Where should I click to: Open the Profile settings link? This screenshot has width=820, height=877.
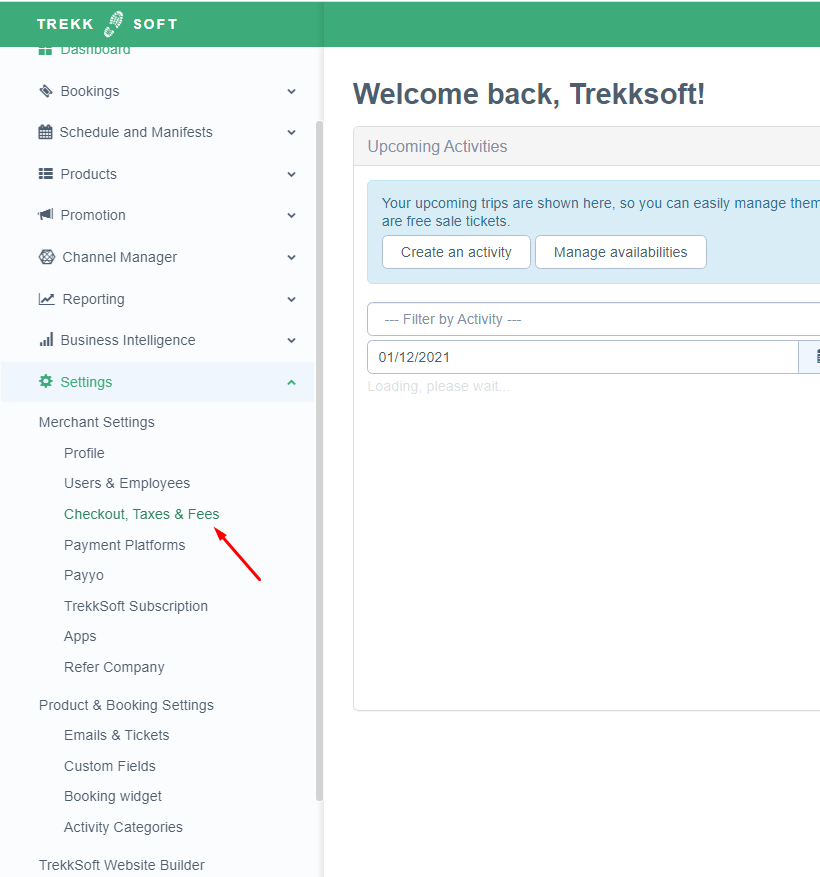84,453
